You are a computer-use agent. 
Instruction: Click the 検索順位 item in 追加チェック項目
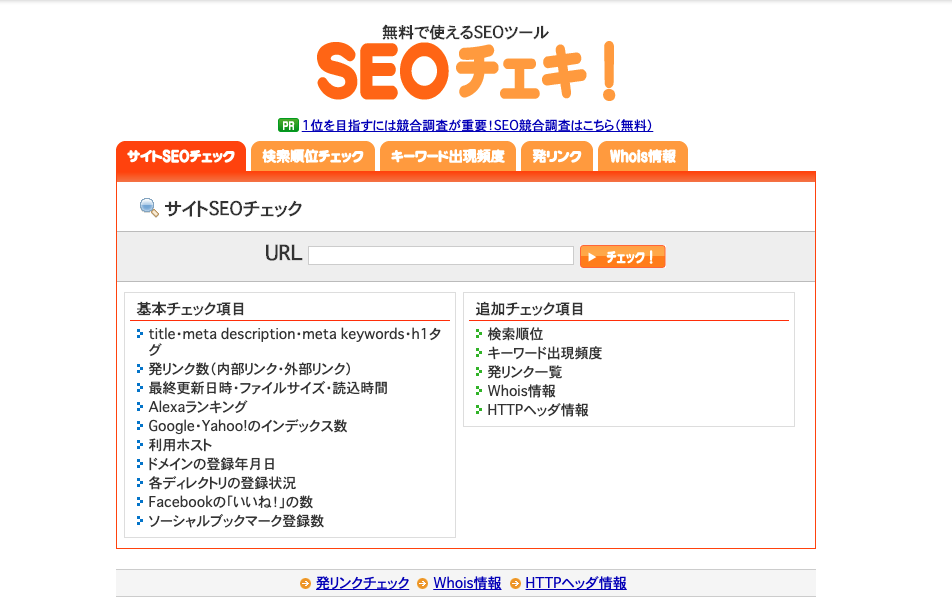515,334
